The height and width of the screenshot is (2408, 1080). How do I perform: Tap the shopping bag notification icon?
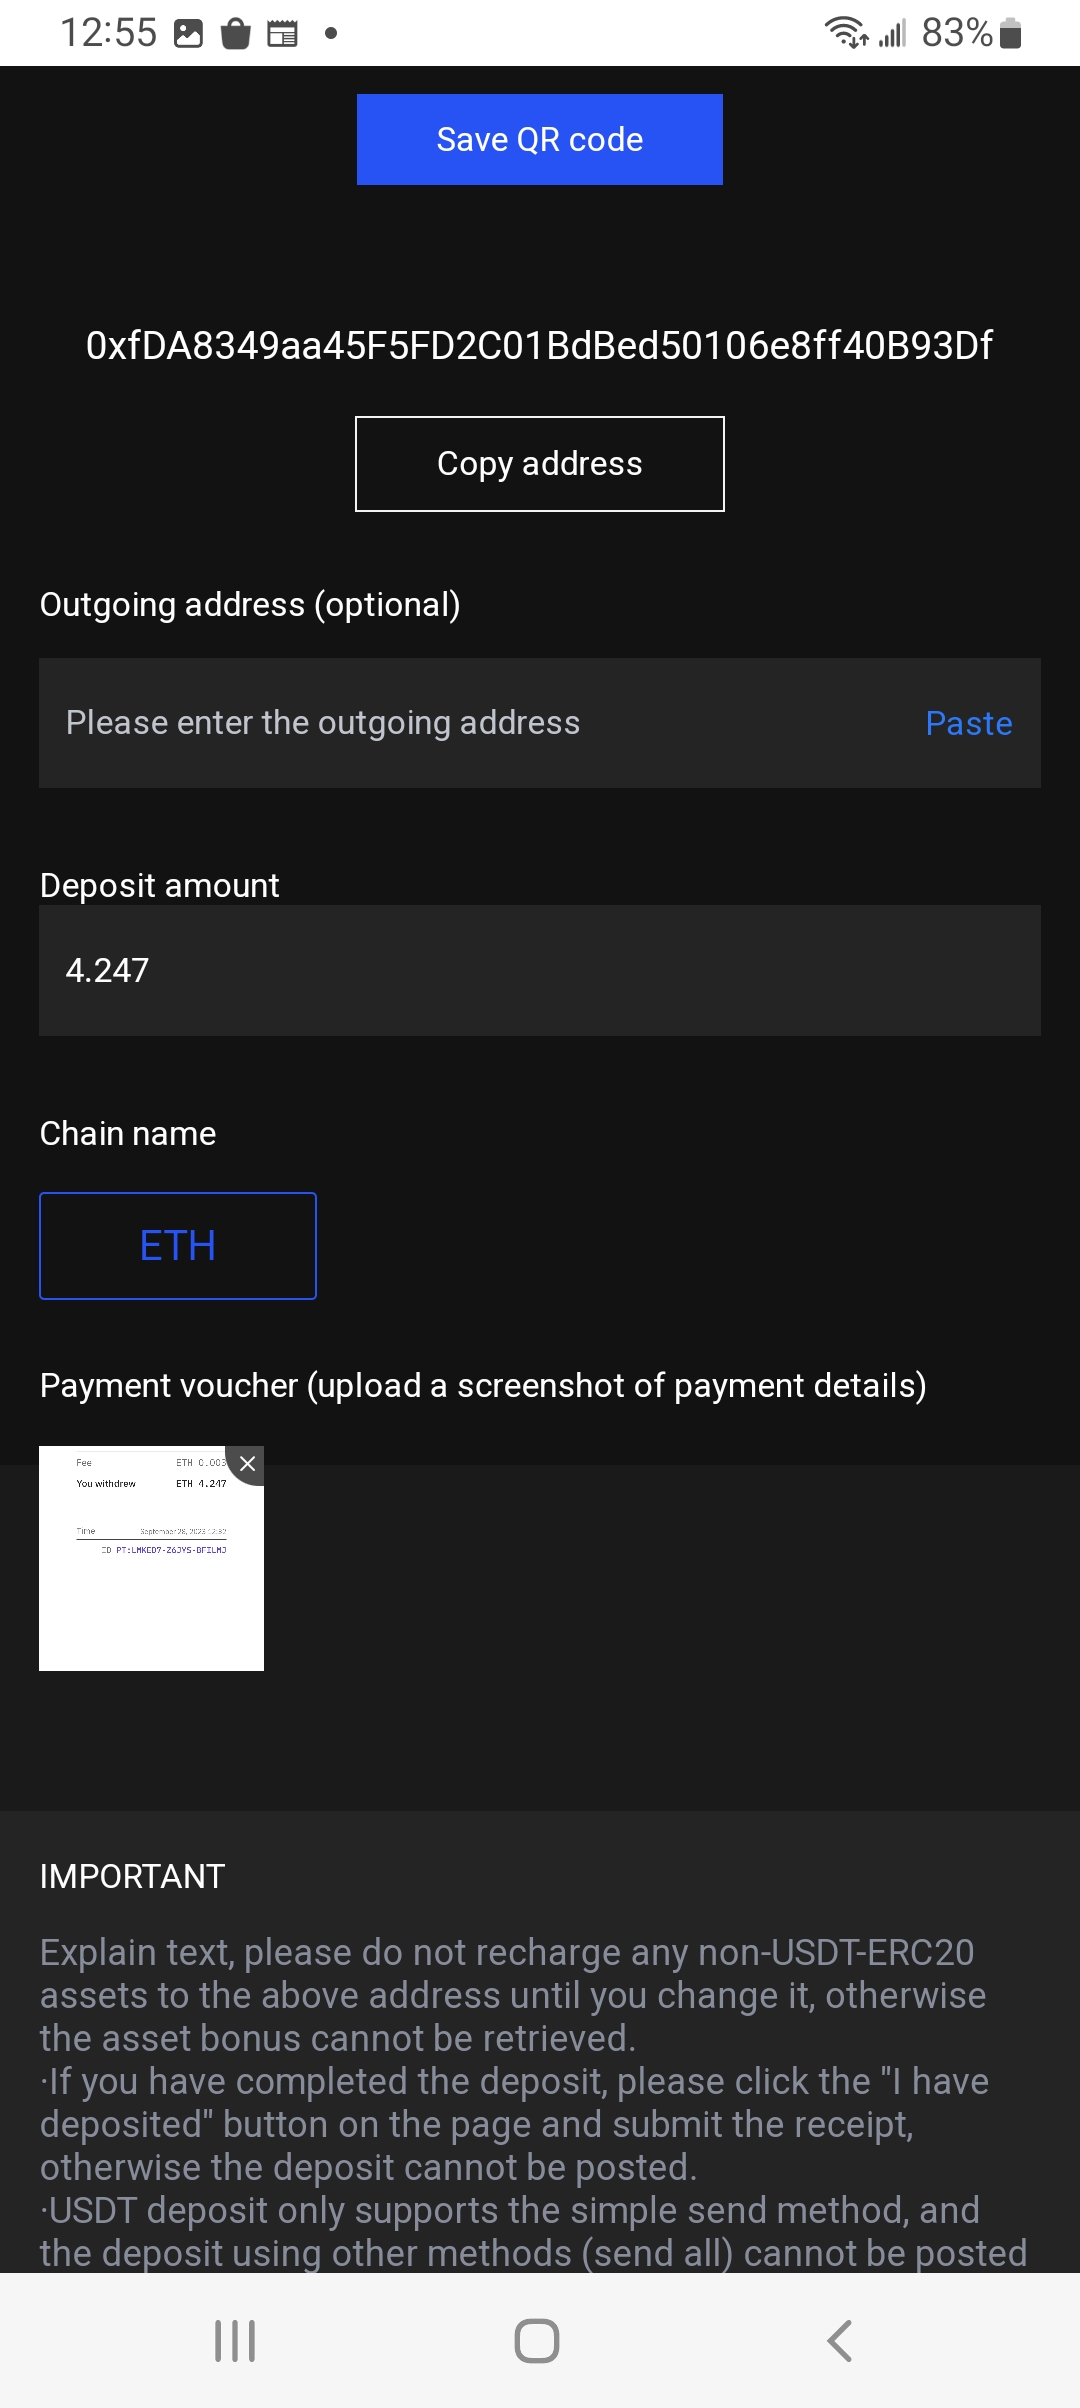pyautogui.click(x=235, y=34)
